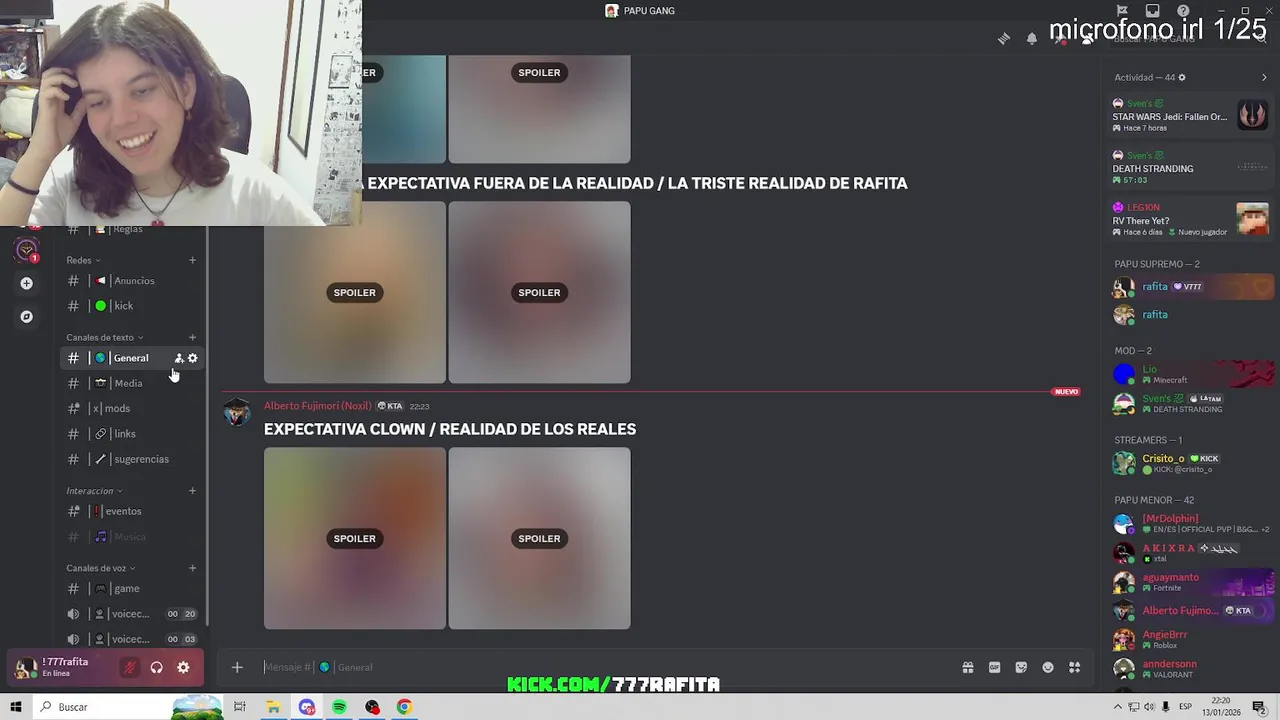Open member [MrDolphin] in PAPU MENOR list

[1192, 523]
